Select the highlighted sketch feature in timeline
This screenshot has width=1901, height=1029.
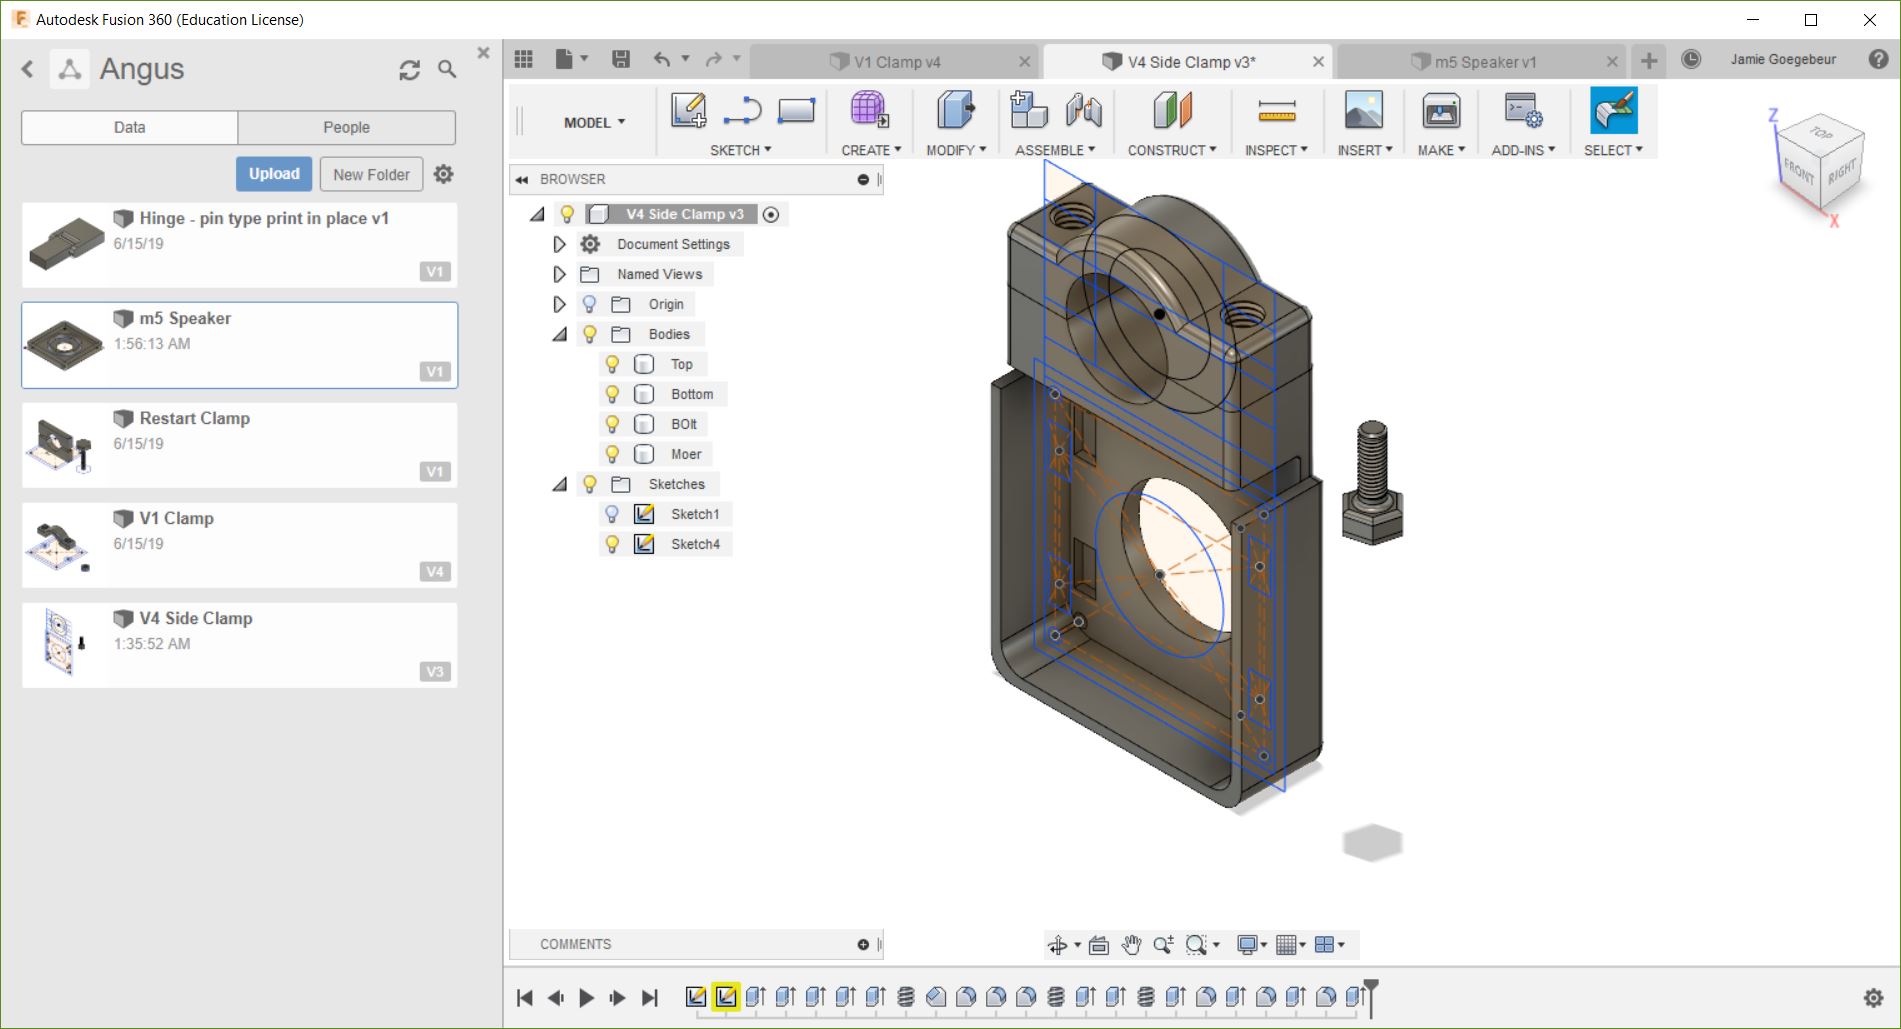[726, 997]
